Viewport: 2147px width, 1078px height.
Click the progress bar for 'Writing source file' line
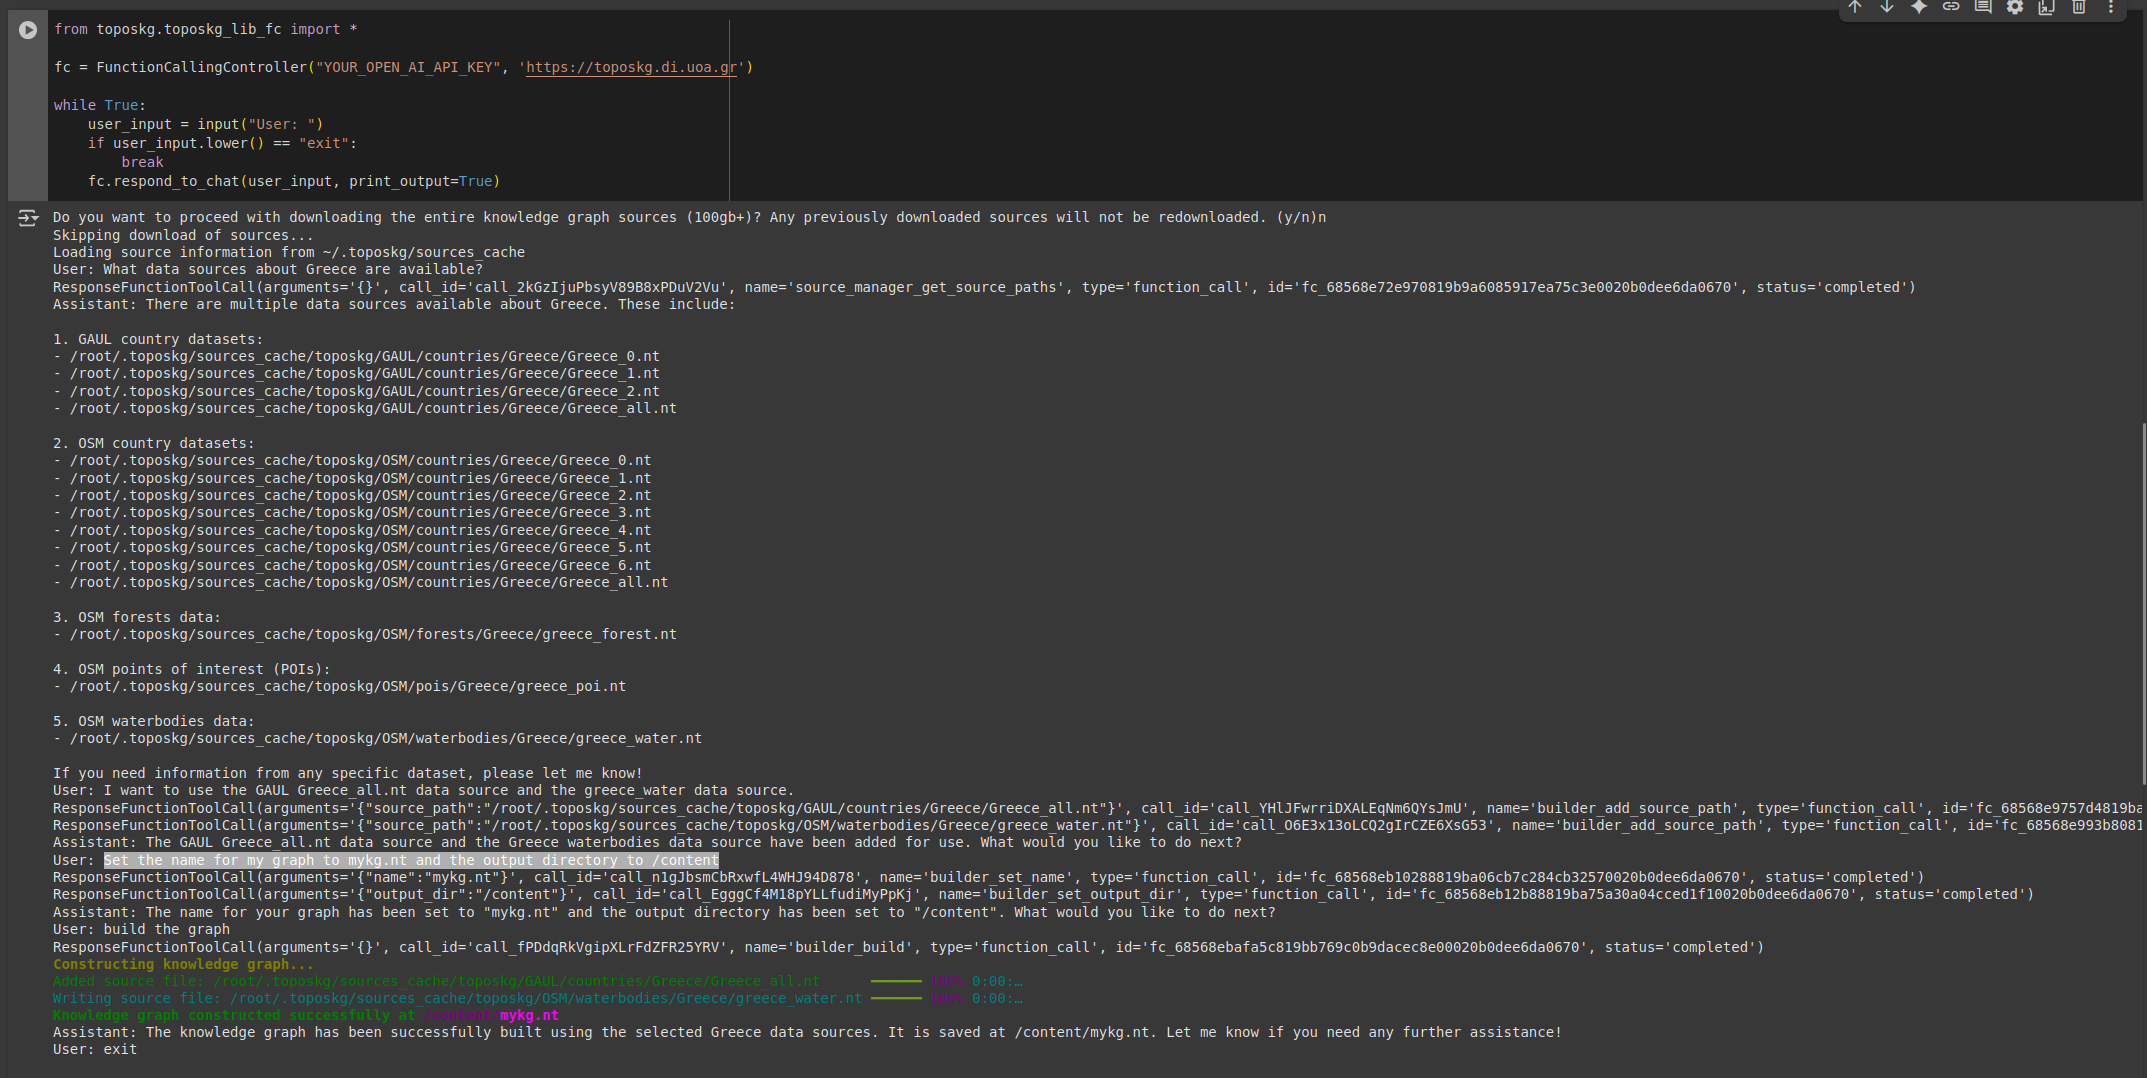coord(896,999)
